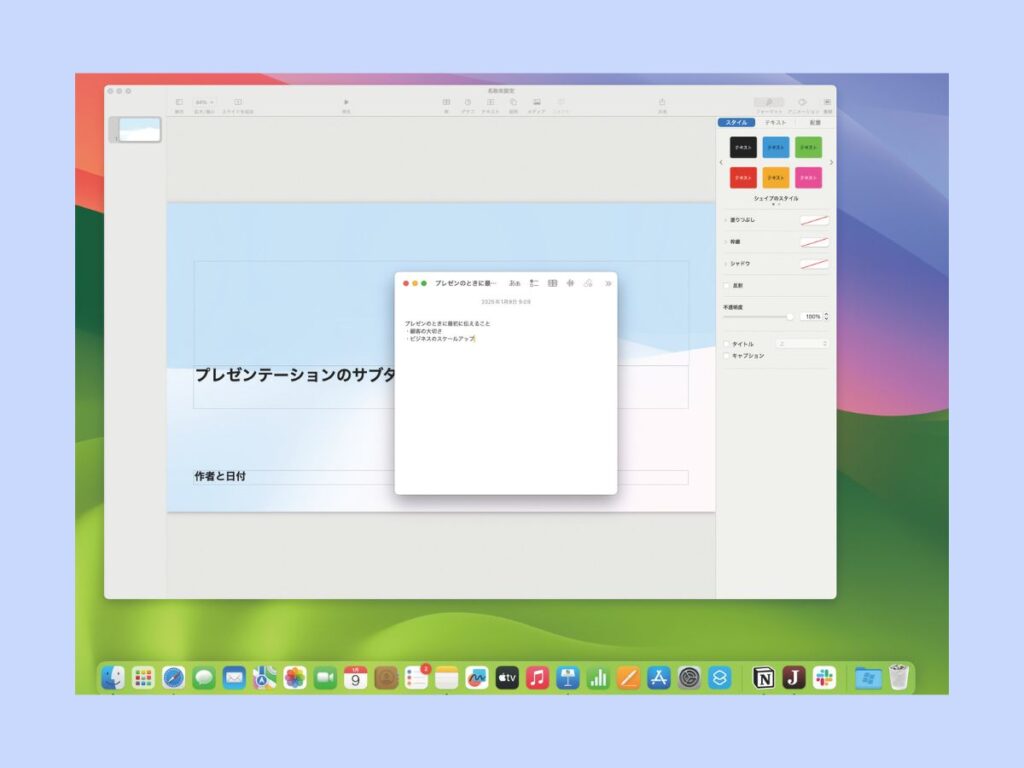Apply the blue shape style
Screen dimensions: 1024x768
776,148
